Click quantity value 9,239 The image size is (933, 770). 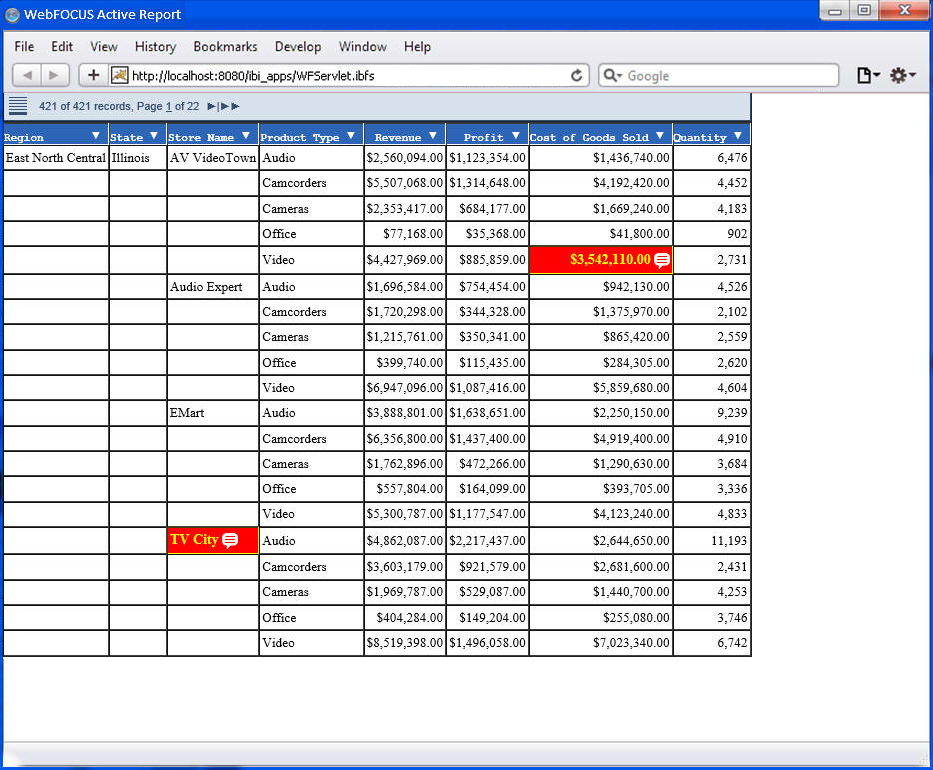tap(732, 413)
